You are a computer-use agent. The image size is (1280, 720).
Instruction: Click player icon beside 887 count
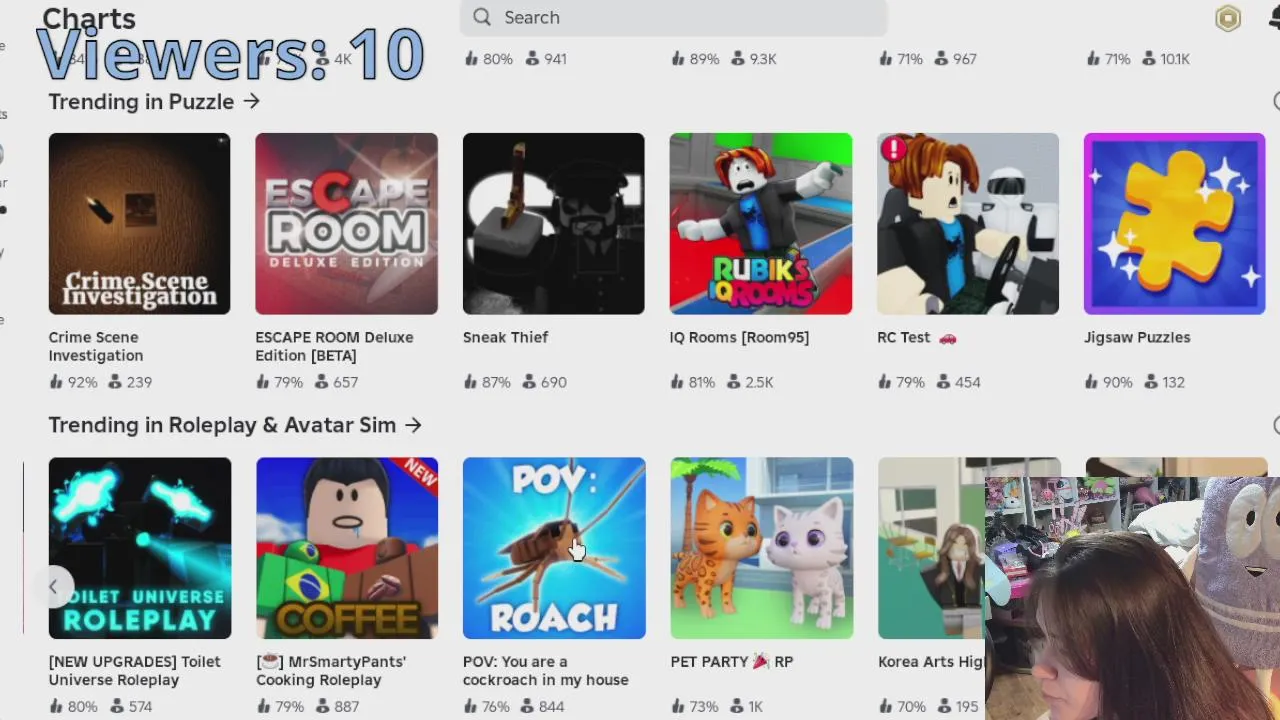[322, 706]
